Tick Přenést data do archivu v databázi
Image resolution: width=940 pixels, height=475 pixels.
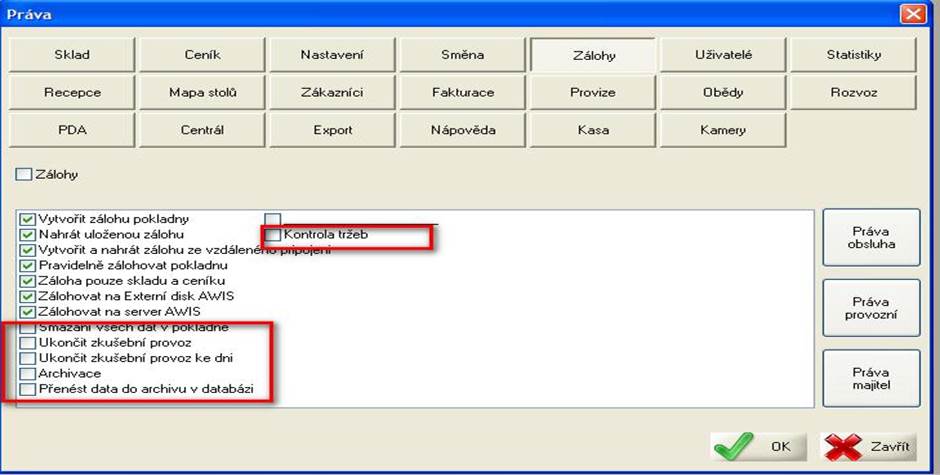click(x=27, y=389)
